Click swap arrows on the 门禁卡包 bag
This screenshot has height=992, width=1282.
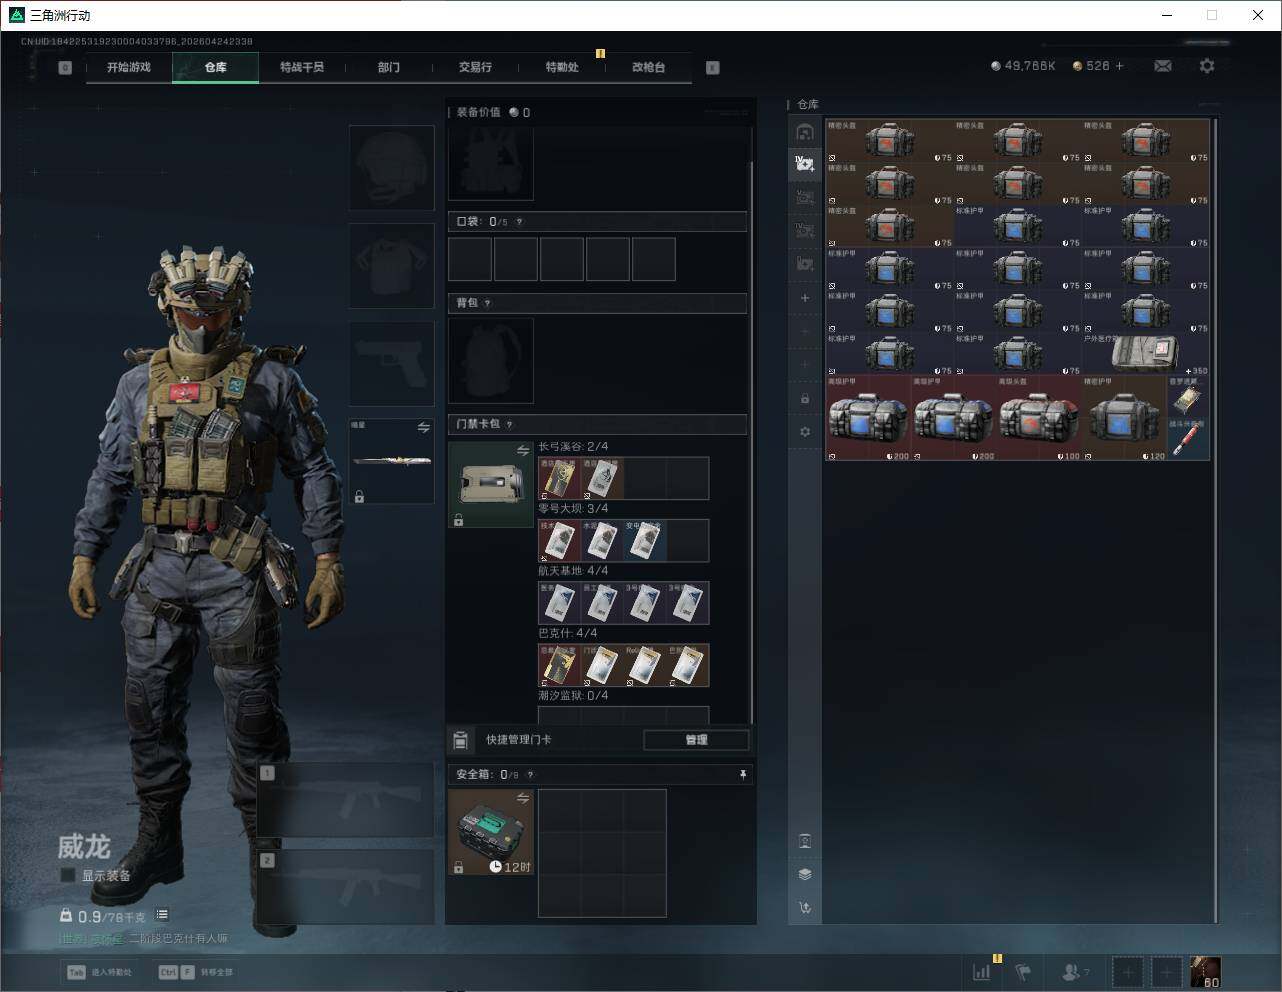(522, 451)
